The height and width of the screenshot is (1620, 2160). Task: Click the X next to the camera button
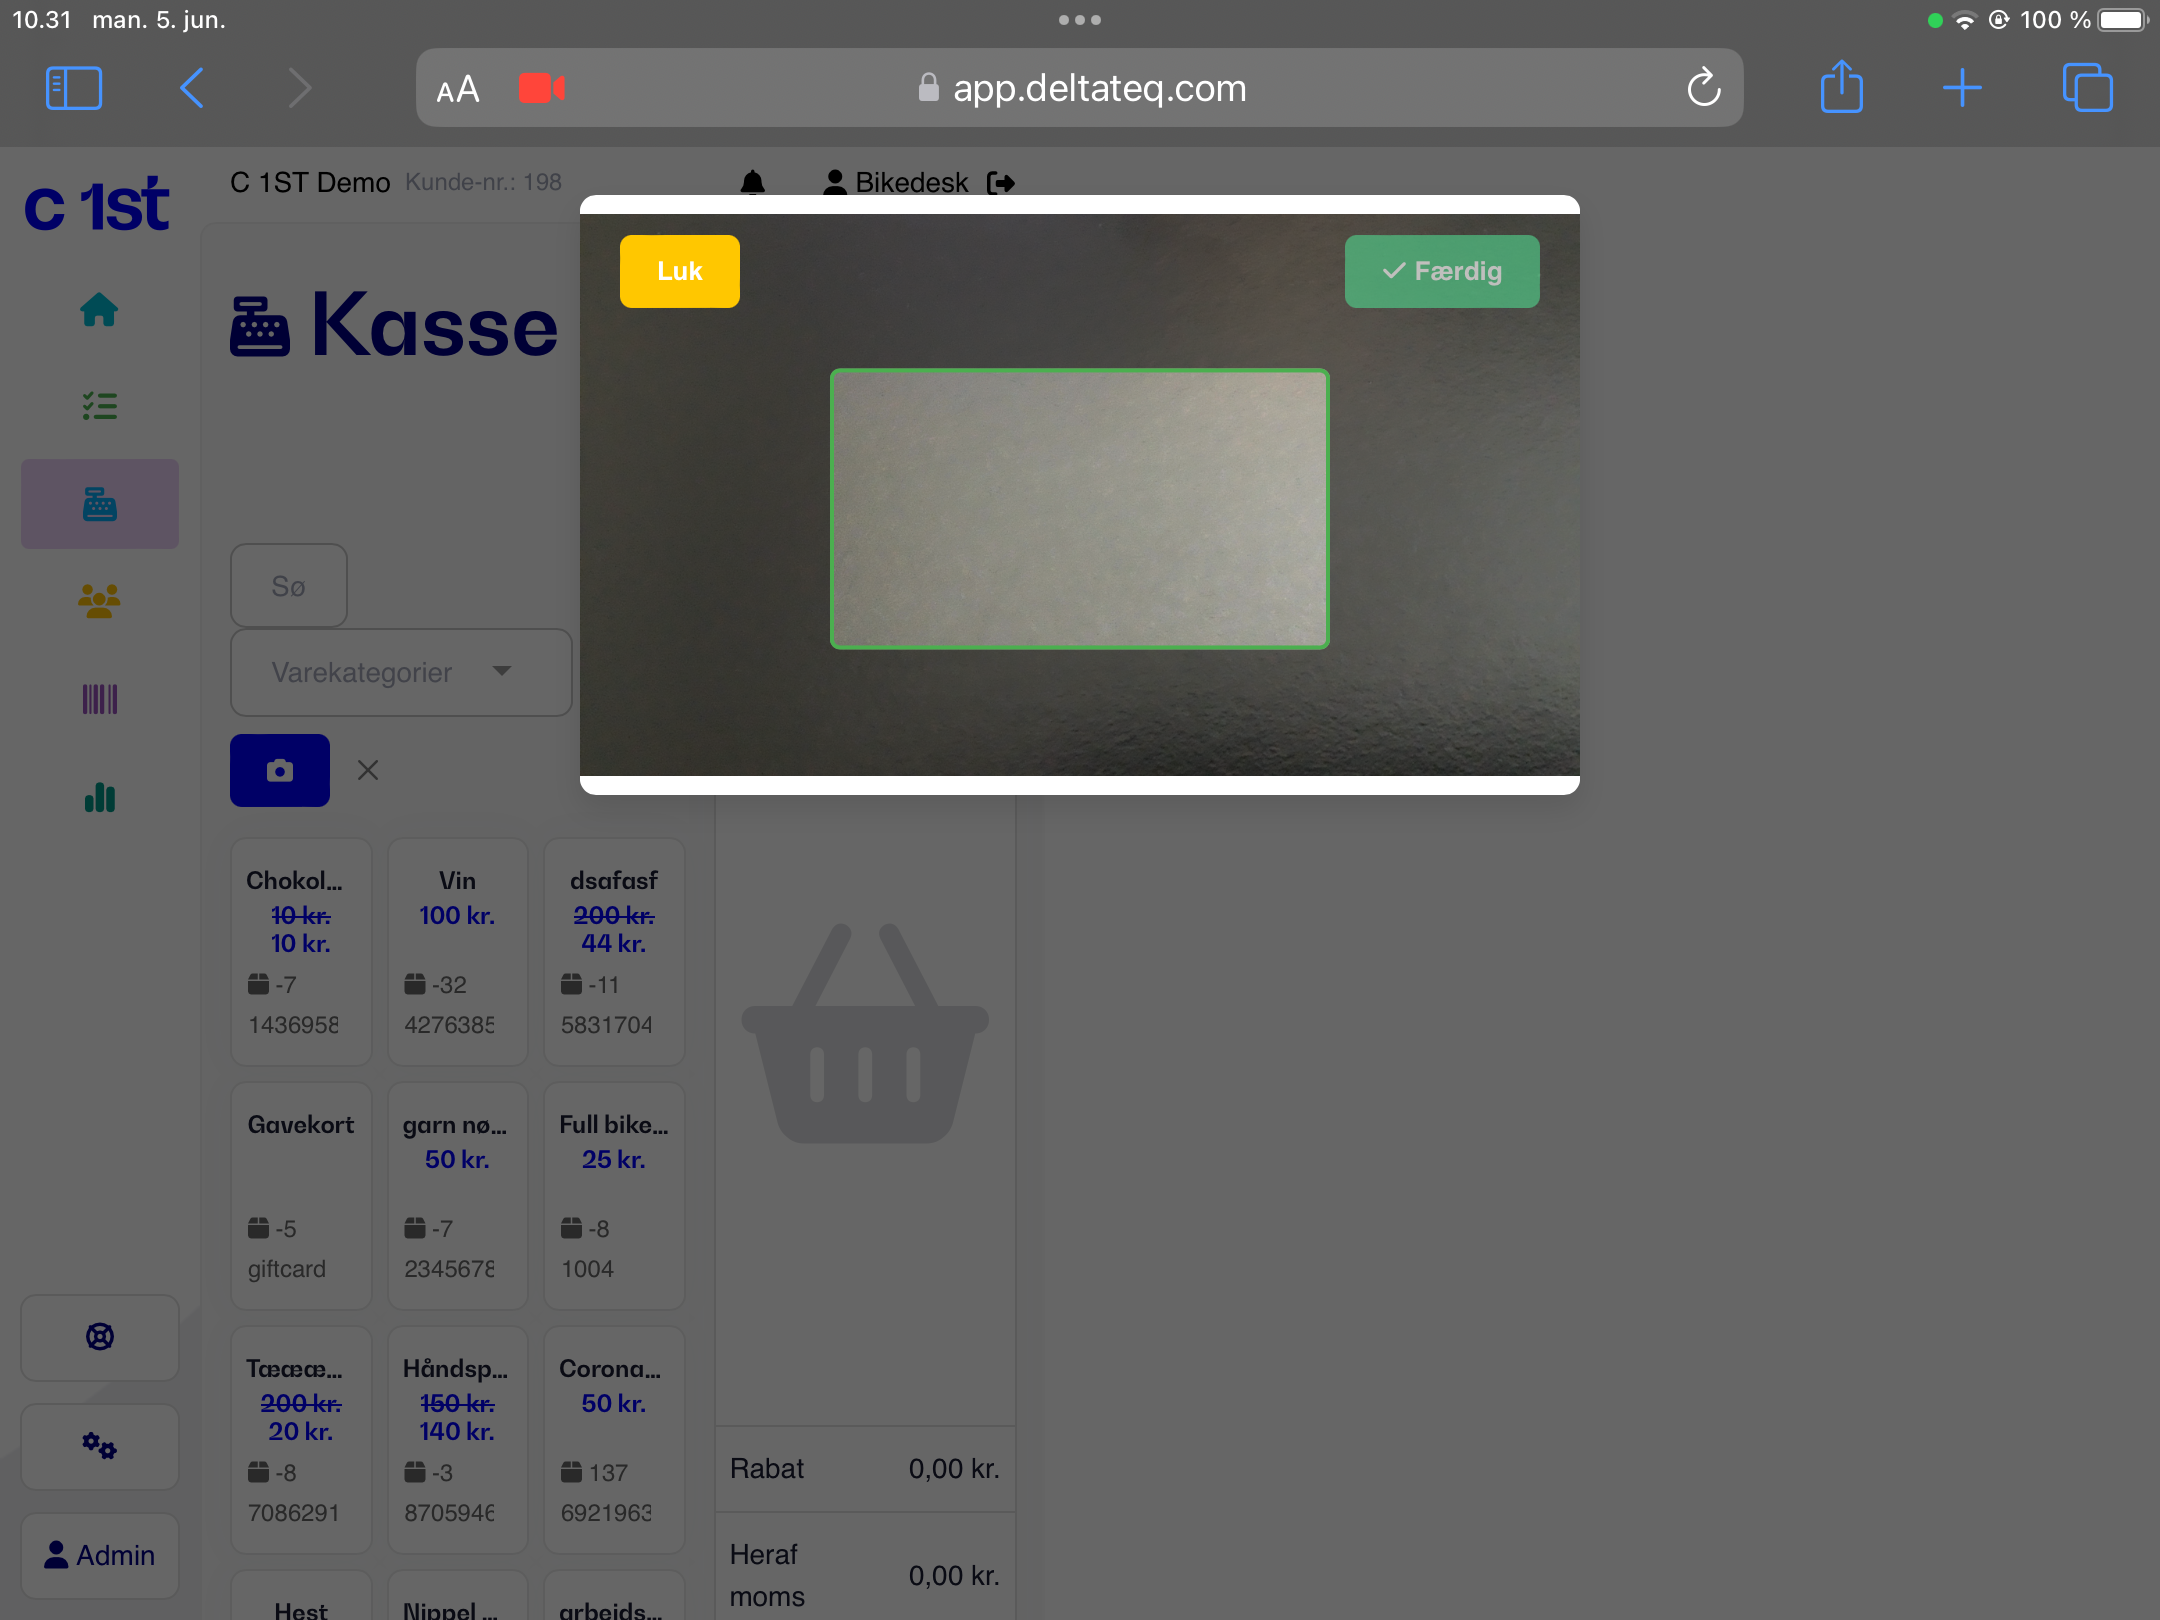coord(368,770)
